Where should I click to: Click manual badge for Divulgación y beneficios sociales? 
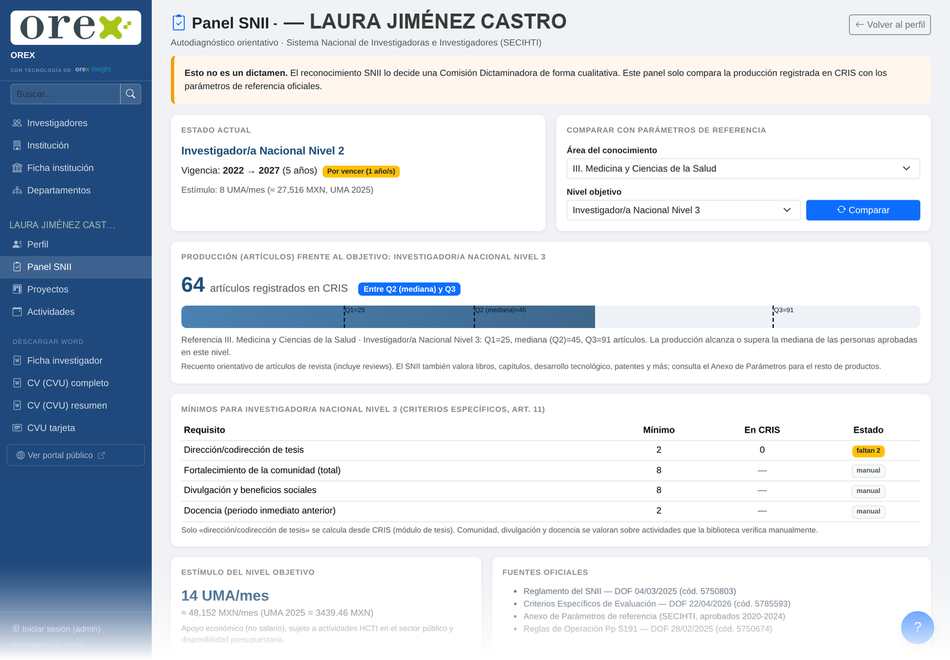click(868, 491)
